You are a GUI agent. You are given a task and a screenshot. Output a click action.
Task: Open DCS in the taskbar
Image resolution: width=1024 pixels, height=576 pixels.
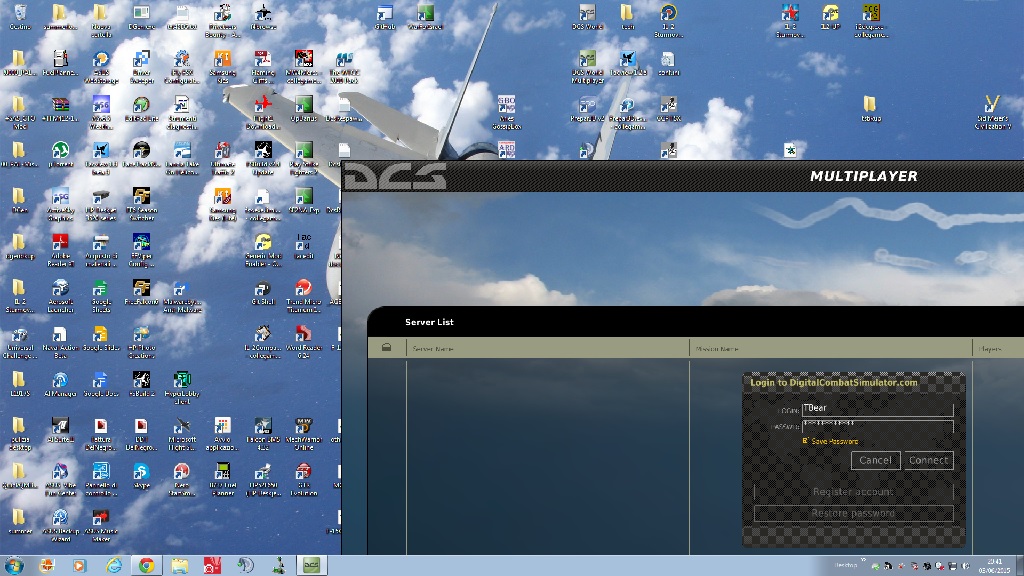(x=312, y=565)
